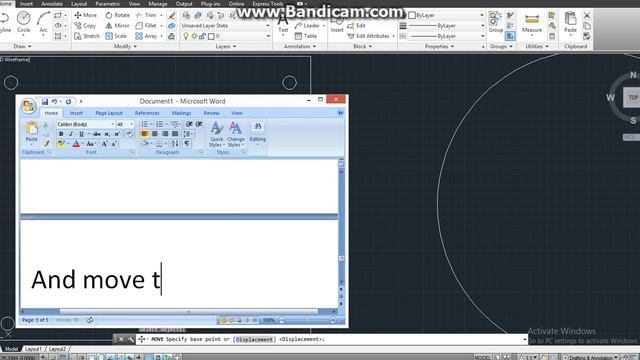Viewport: 640px width, 360px height.
Task: Click the Group tool in AutoCAD
Action: tap(496, 22)
